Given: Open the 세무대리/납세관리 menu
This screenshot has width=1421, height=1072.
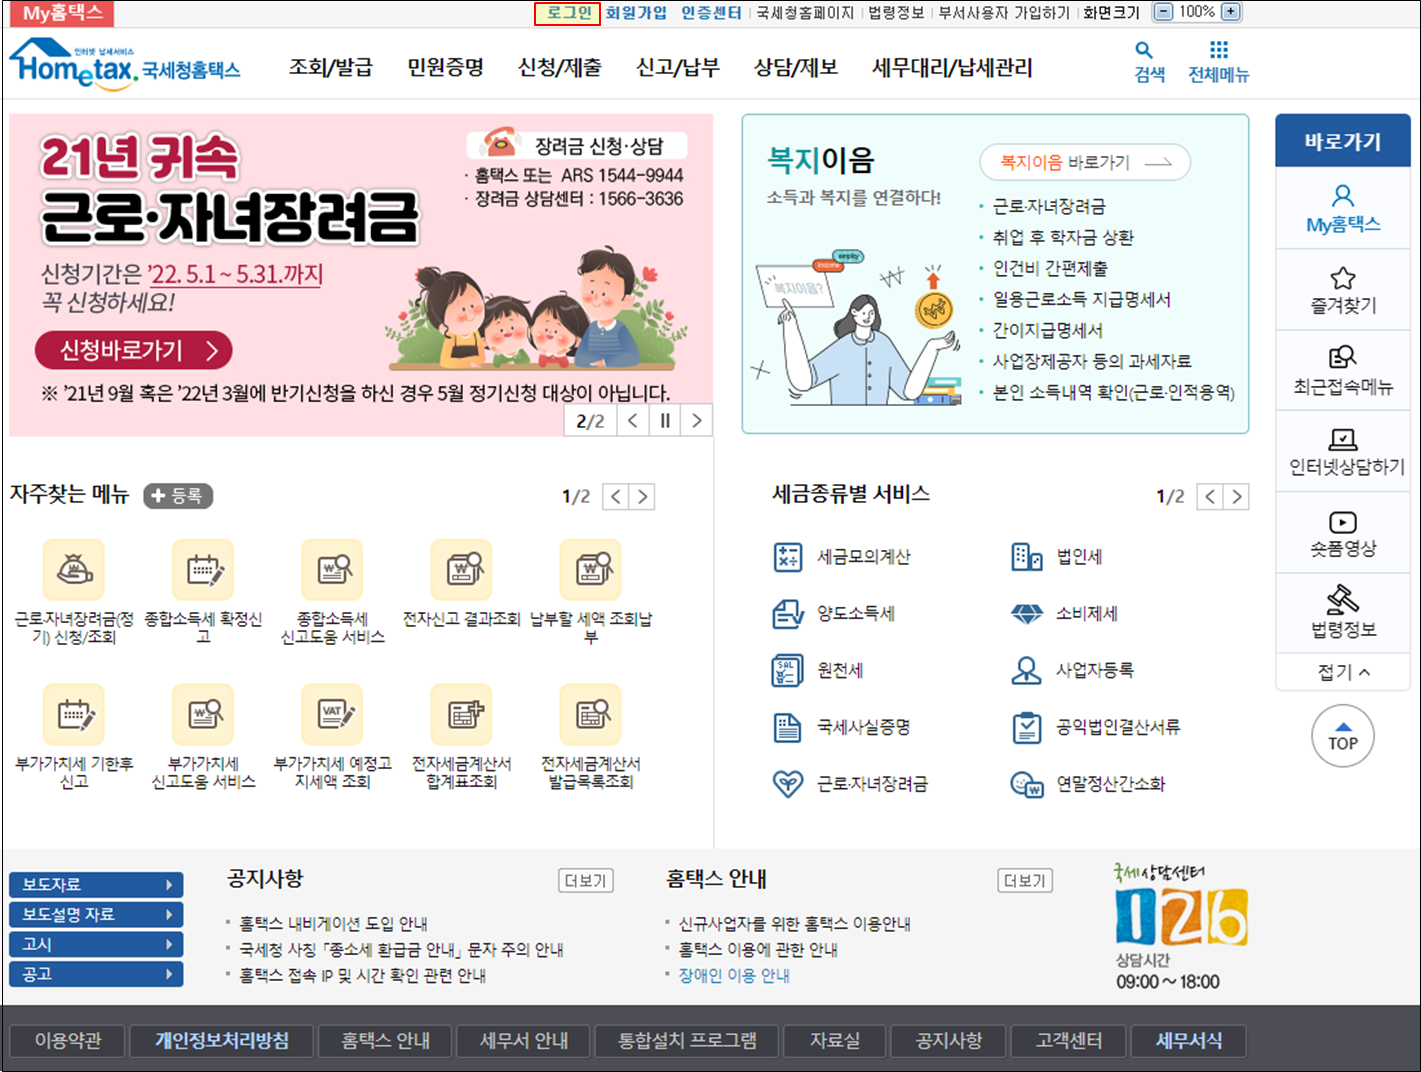Looking at the screenshot, I should 952,68.
